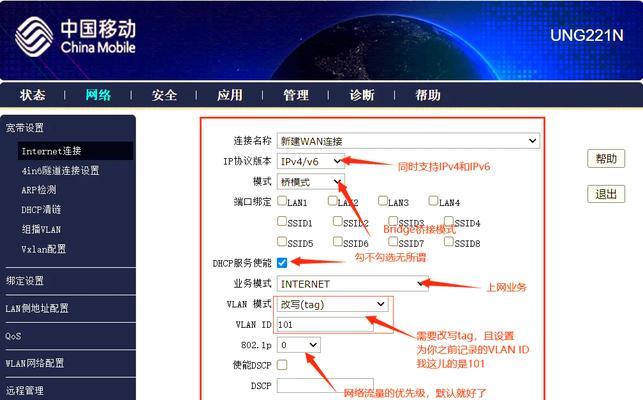Viewport: 643px width, 400px height.
Task: Expand the 业务模式 INTERNET dropdown
Action: 353,283
